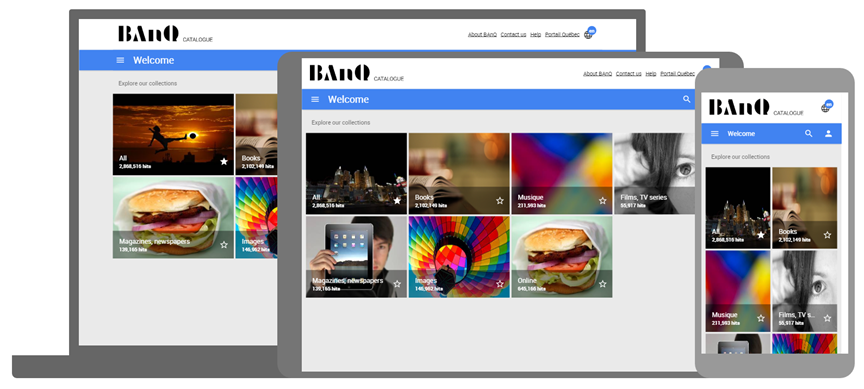Open Magazines, newspapers burger tile on laptop
864x389 pixels.
tap(174, 218)
